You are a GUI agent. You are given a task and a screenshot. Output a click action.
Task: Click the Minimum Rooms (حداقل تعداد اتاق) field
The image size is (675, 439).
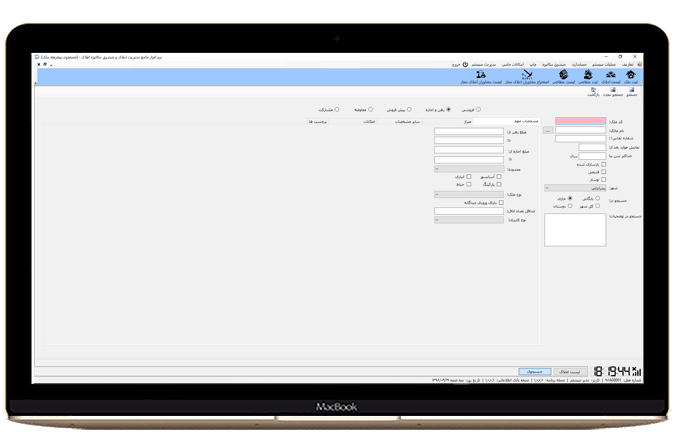(469, 211)
